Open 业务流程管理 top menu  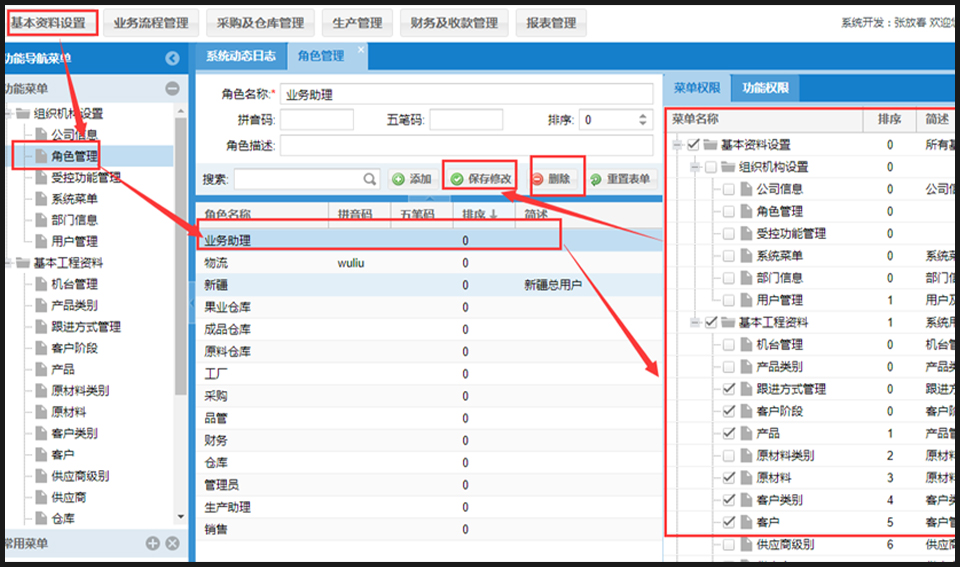pyautogui.click(x=150, y=22)
